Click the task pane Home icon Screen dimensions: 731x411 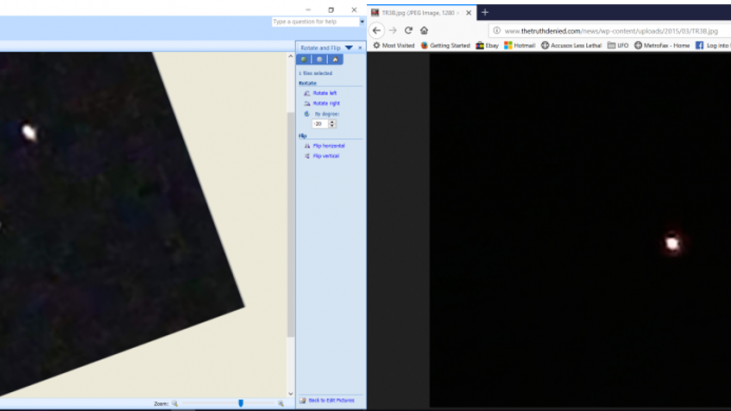point(335,60)
